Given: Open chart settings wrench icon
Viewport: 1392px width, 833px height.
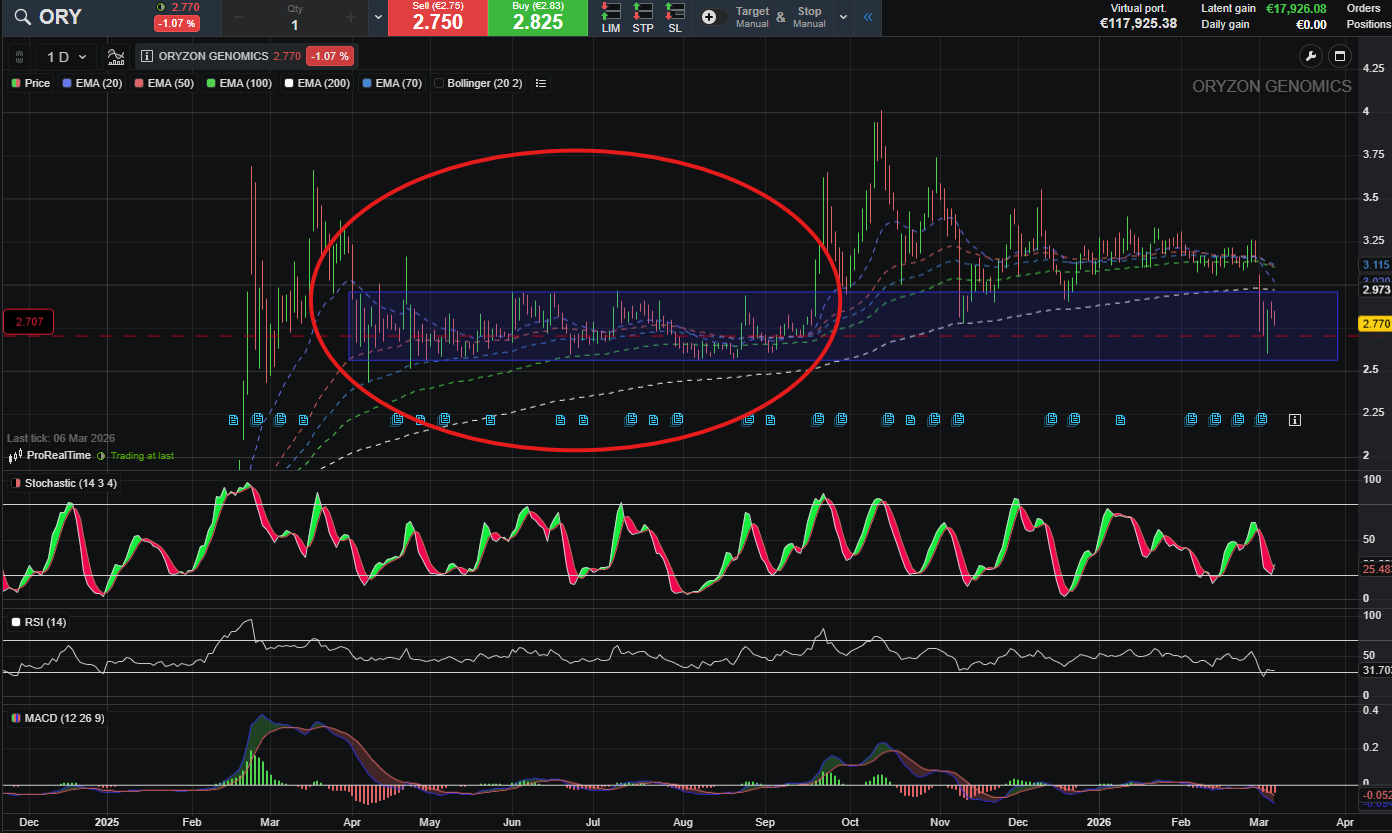Looking at the screenshot, I should click(x=1310, y=56).
